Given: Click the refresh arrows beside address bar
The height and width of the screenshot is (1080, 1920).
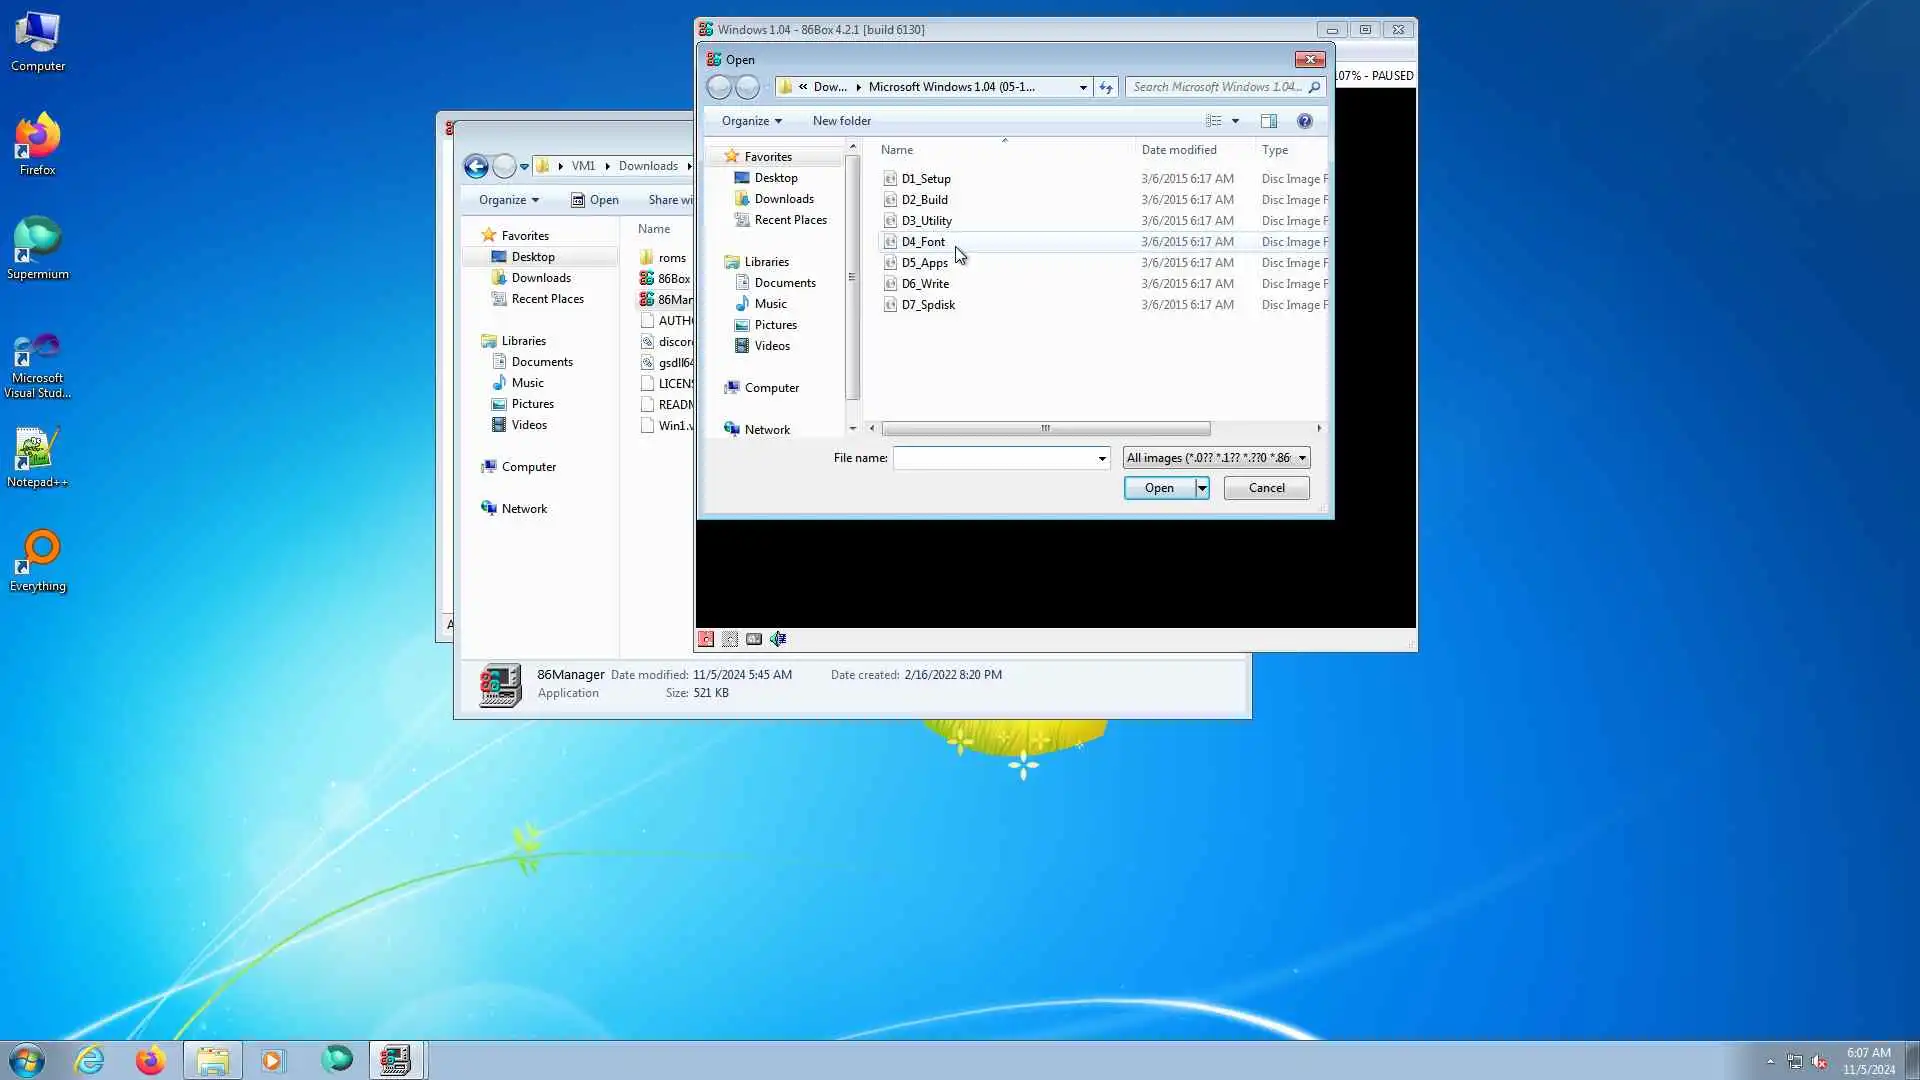Looking at the screenshot, I should coord(1106,87).
